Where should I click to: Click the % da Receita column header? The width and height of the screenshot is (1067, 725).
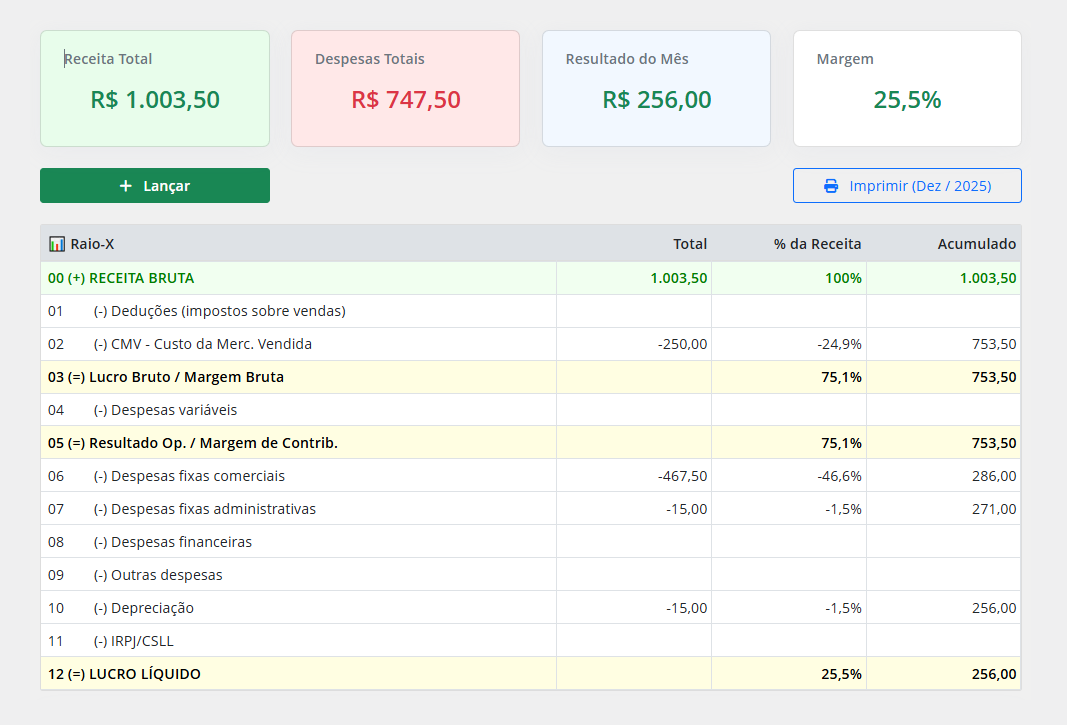coord(817,244)
